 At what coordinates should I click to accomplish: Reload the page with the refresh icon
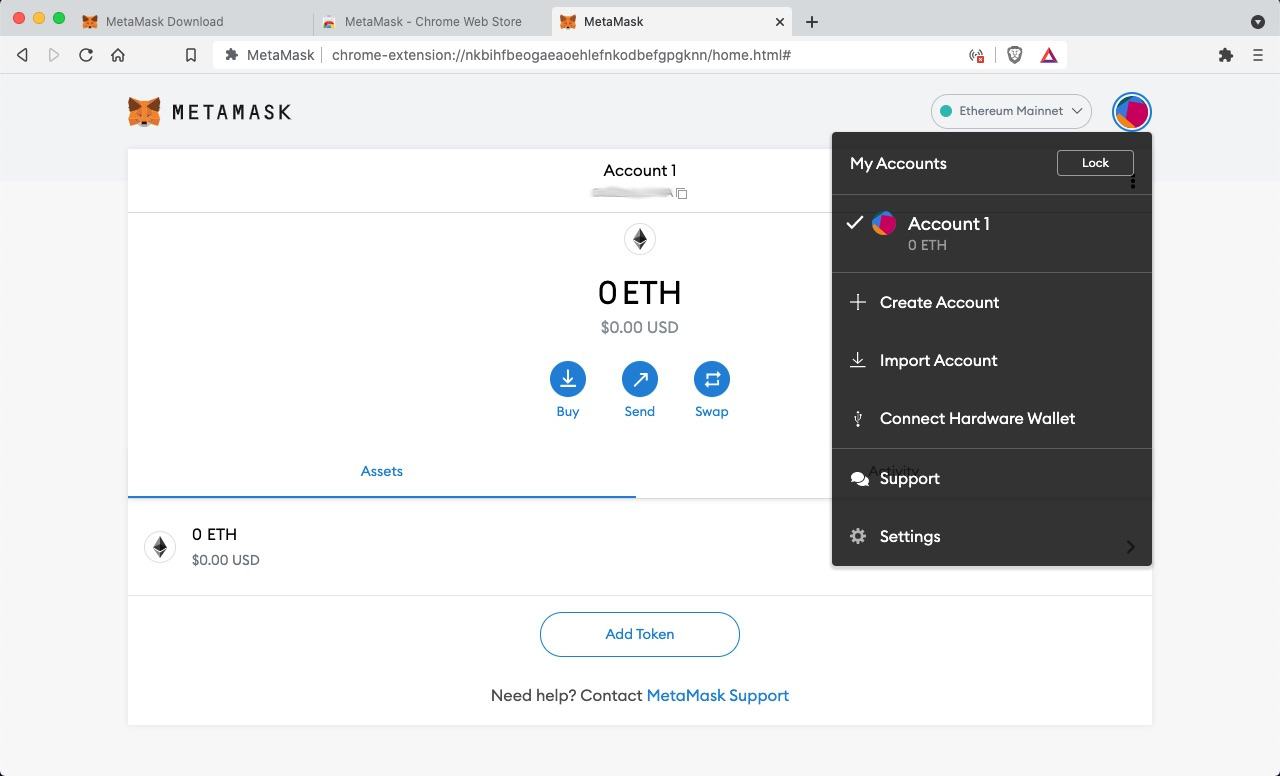coord(86,55)
